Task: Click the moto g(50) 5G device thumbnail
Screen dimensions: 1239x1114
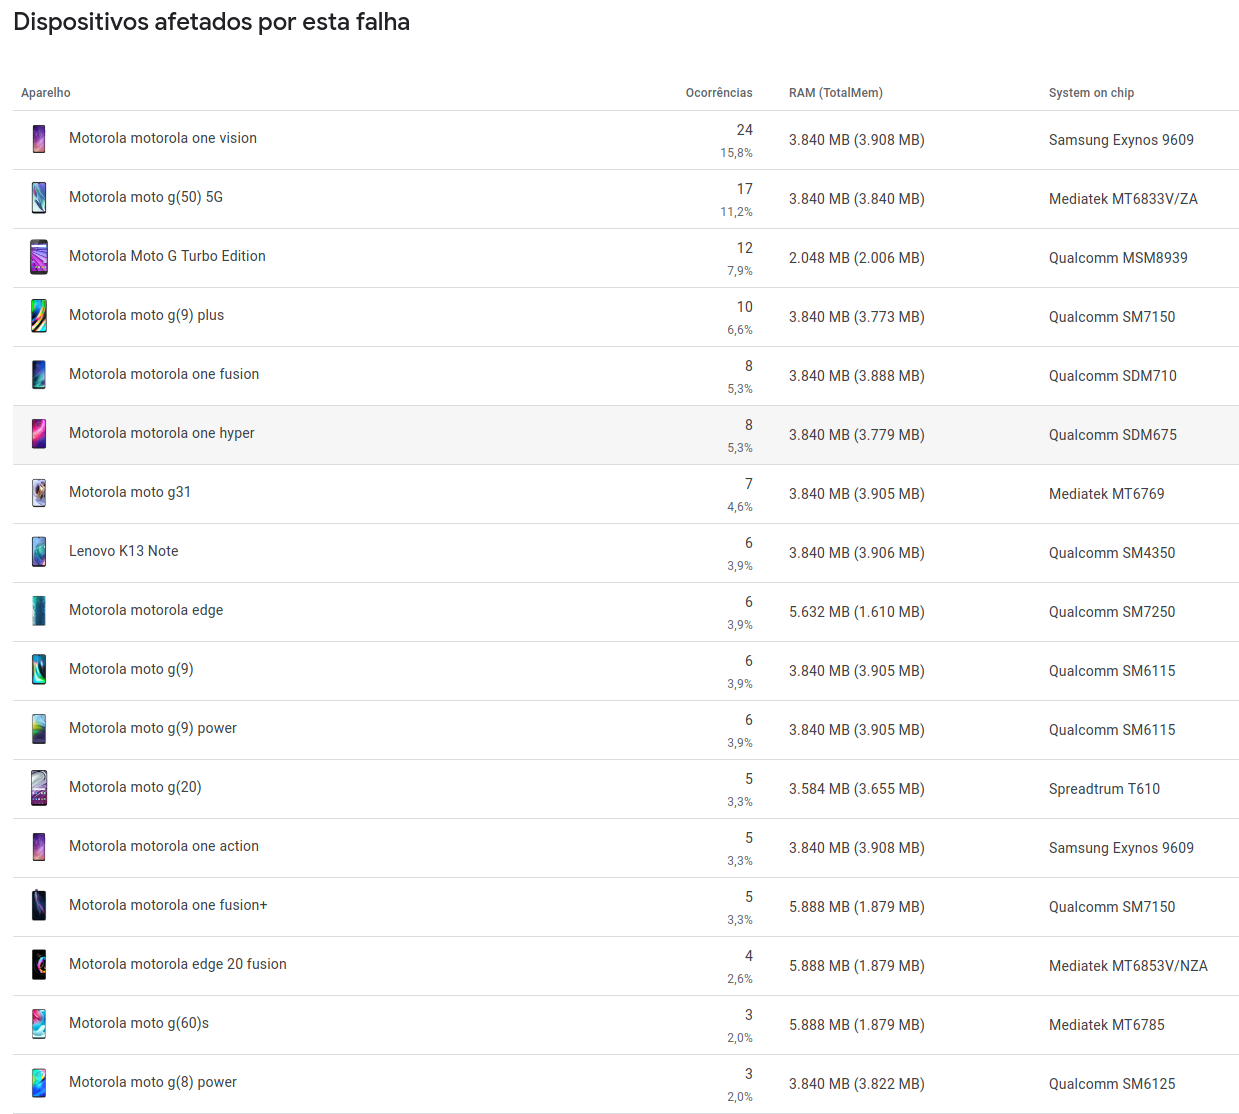Action: 38,198
